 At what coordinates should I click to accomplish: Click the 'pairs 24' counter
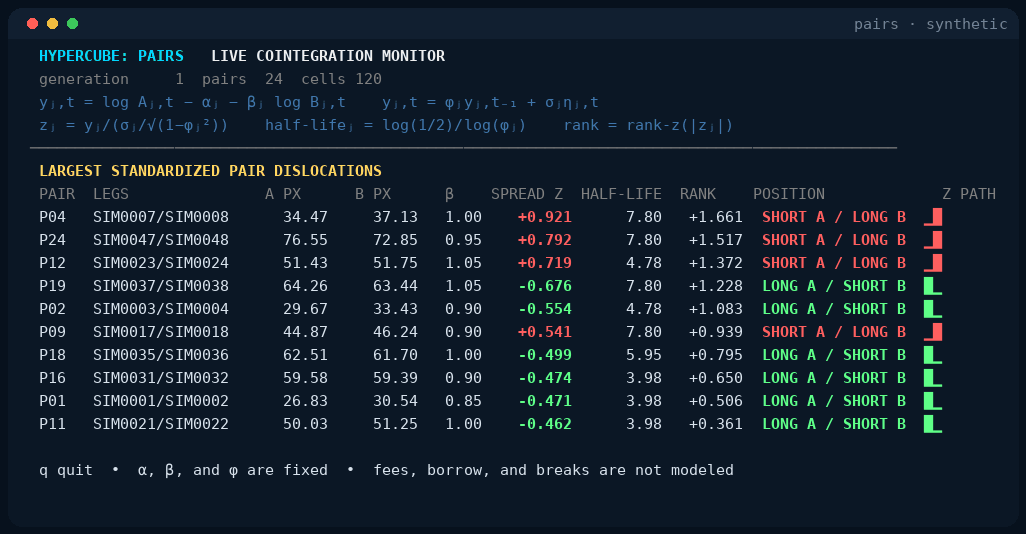click(242, 79)
